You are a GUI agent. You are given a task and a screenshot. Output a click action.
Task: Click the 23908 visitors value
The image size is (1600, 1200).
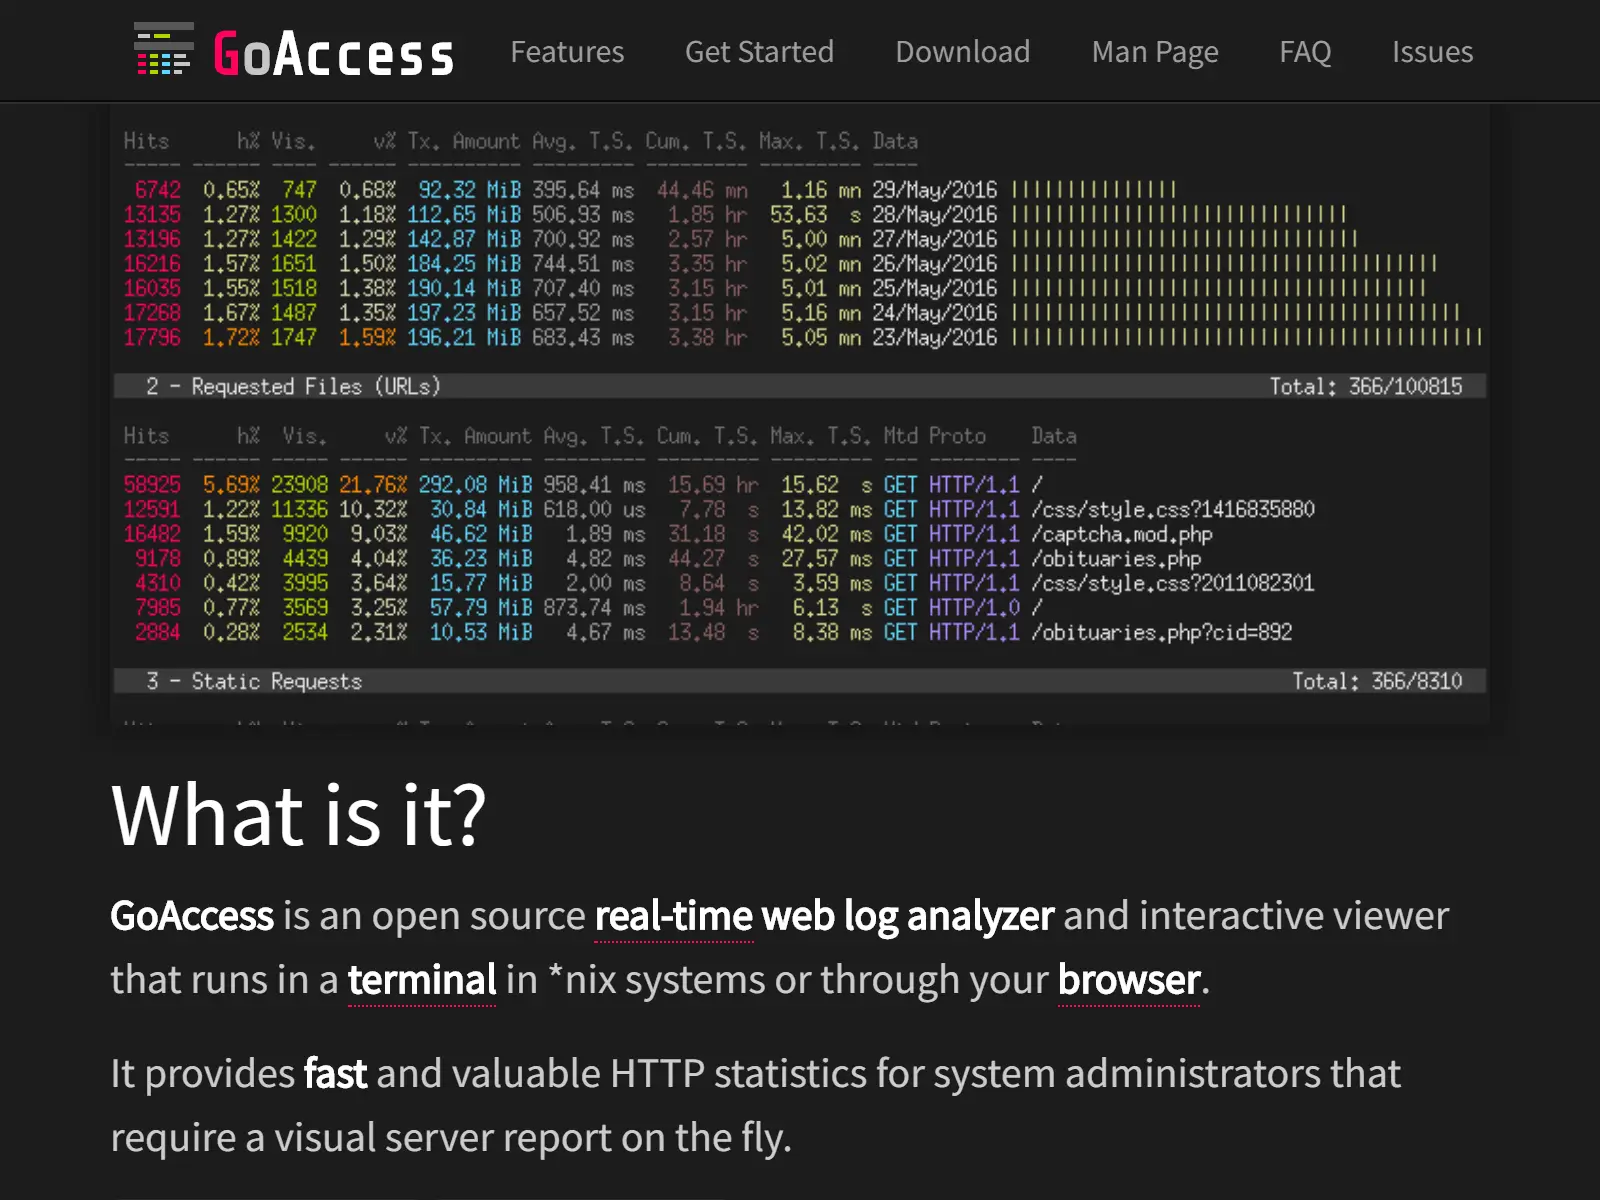(x=299, y=485)
